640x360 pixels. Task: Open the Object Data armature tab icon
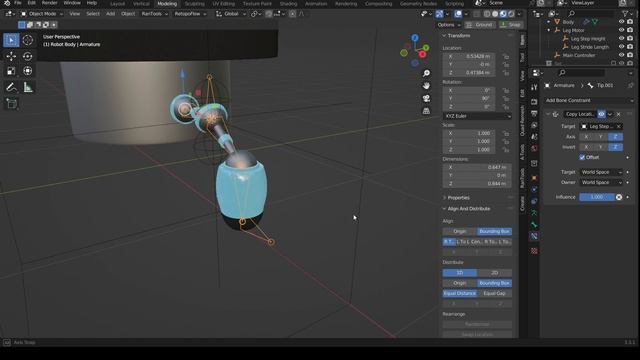534,213
